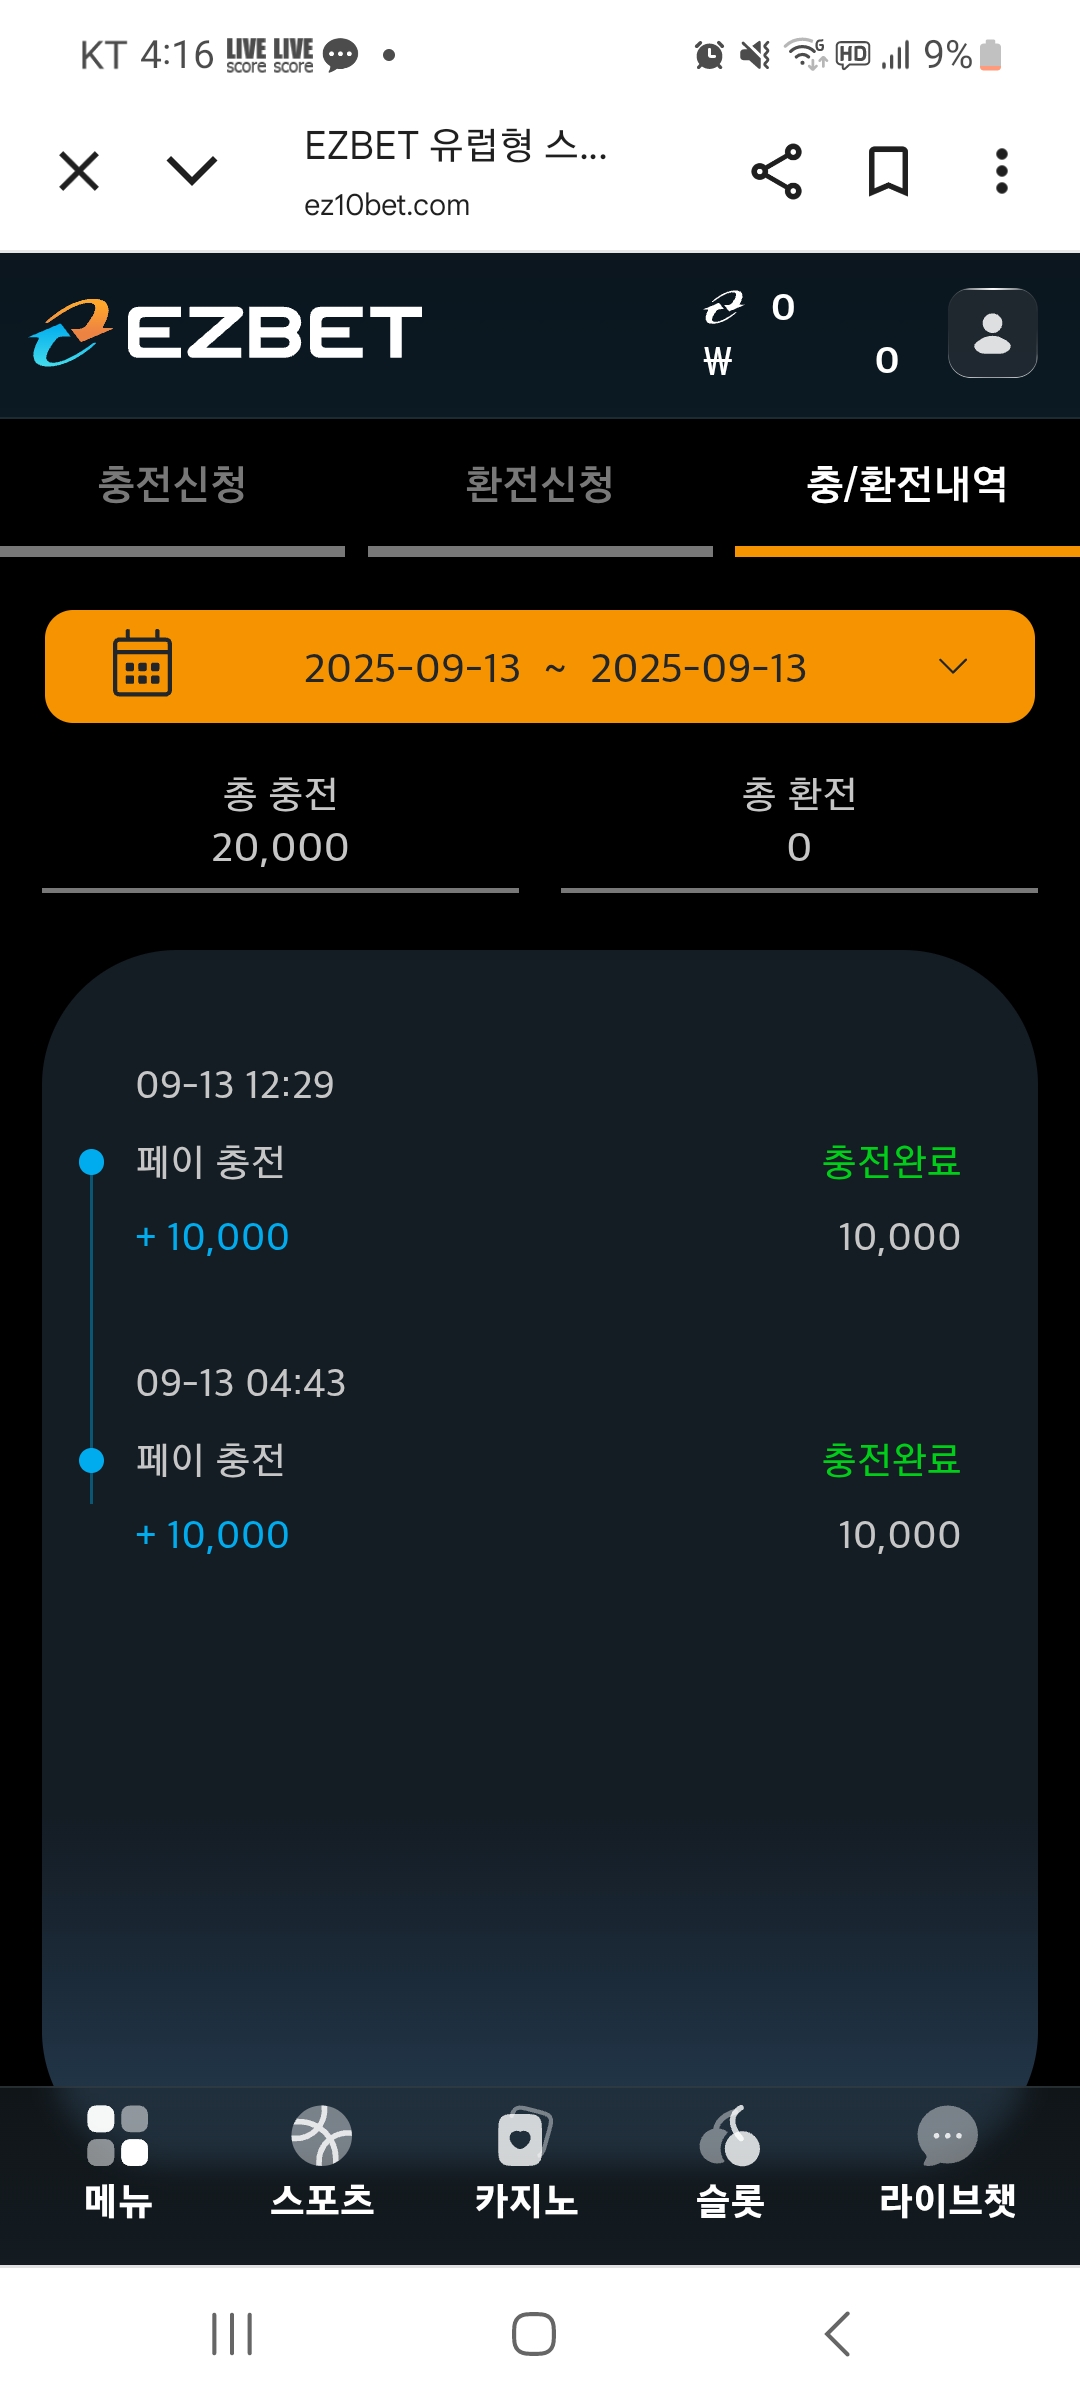Switch to the 충전신청 tab

(x=172, y=485)
